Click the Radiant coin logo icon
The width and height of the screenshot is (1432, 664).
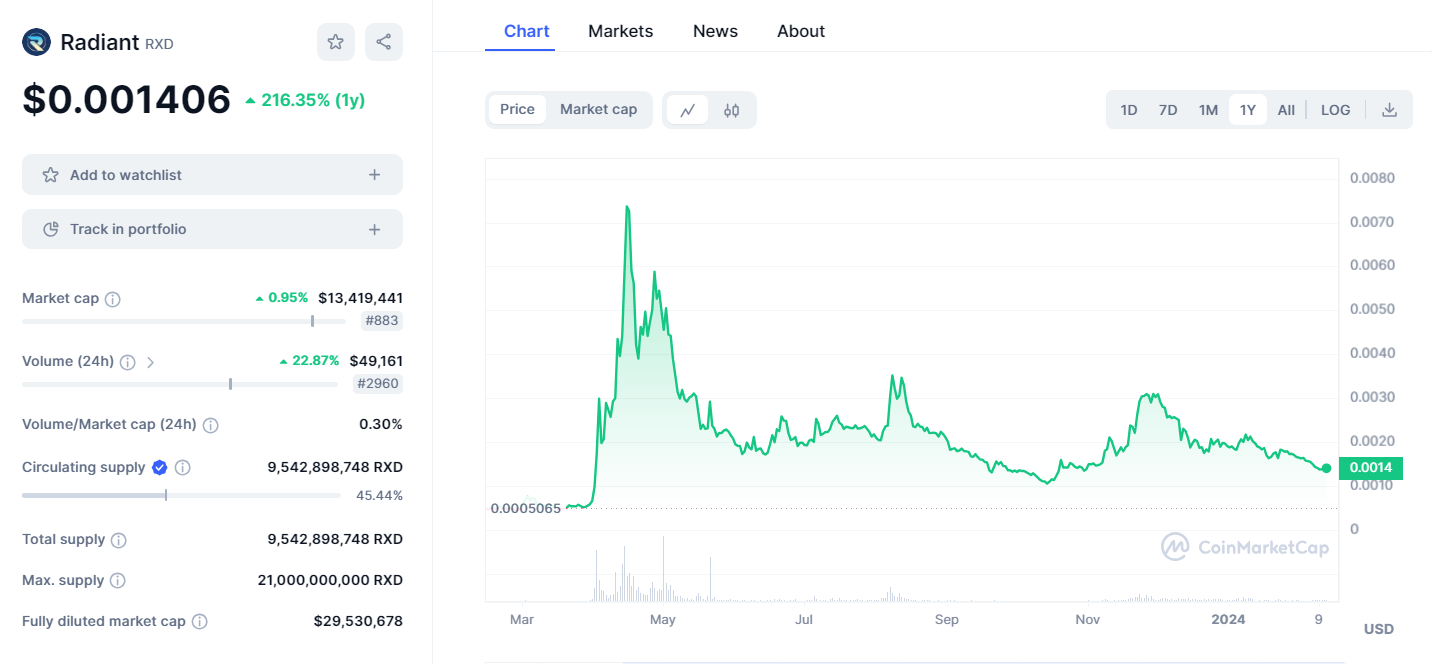(x=36, y=42)
